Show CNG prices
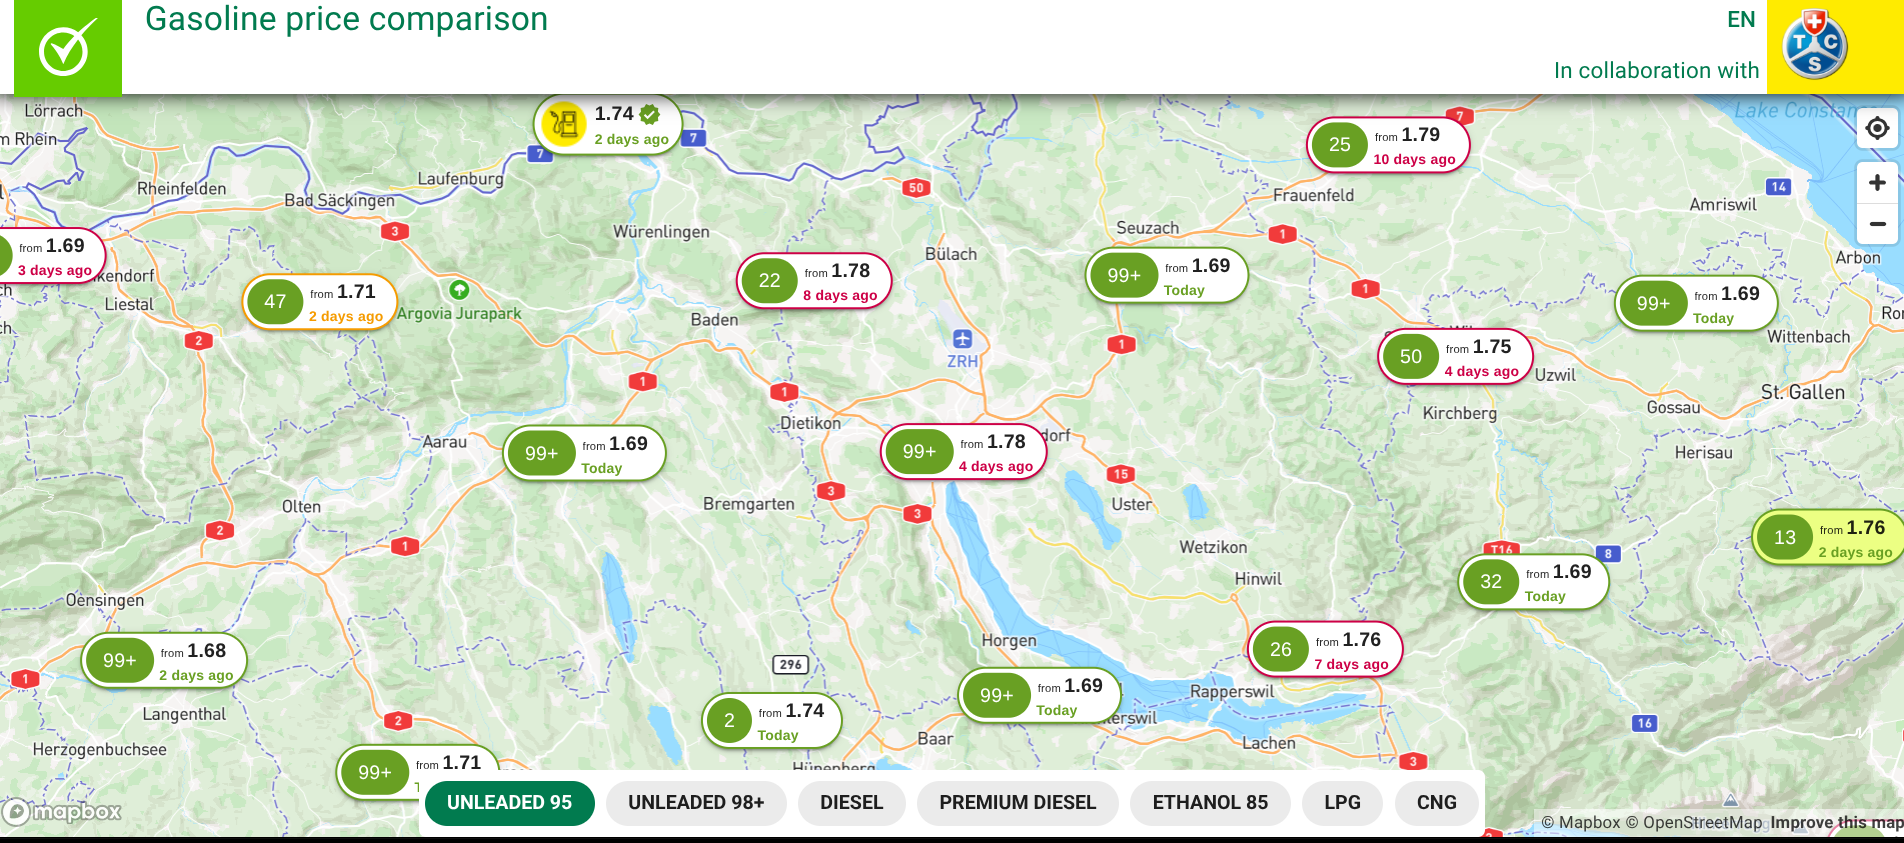The image size is (1904, 843). pyautogui.click(x=1436, y=803)
